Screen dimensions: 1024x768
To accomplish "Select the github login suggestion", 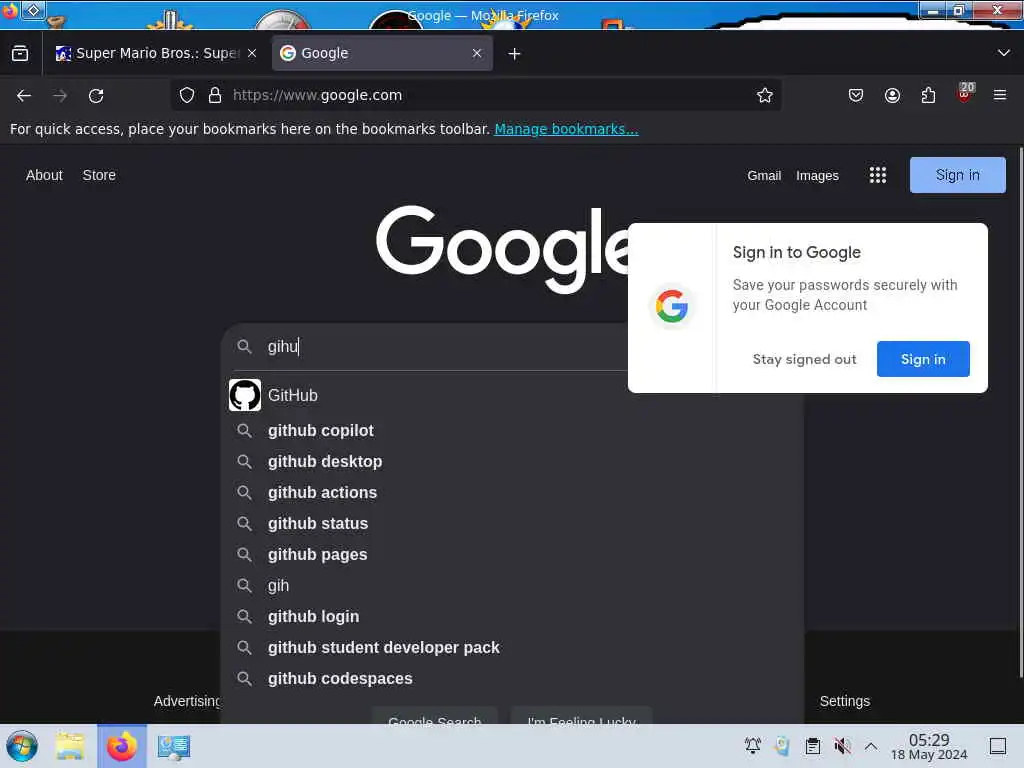I will pyautogui.click(x=513, y=616).
